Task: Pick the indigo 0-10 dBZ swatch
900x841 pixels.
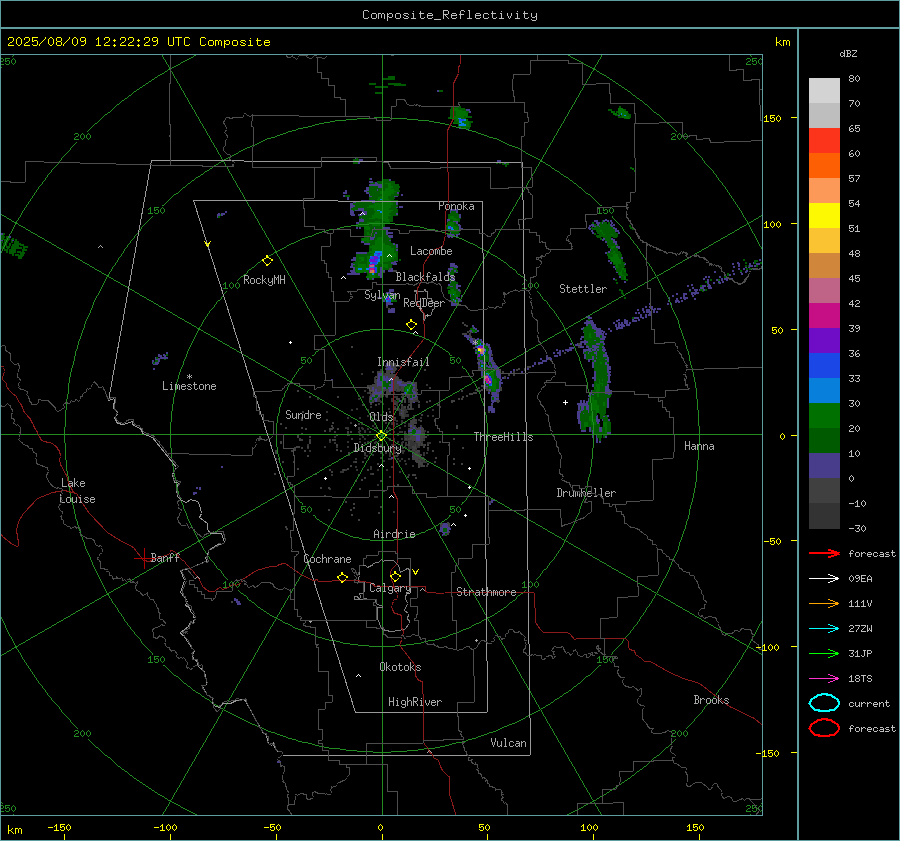Action: tap(824, 465)
